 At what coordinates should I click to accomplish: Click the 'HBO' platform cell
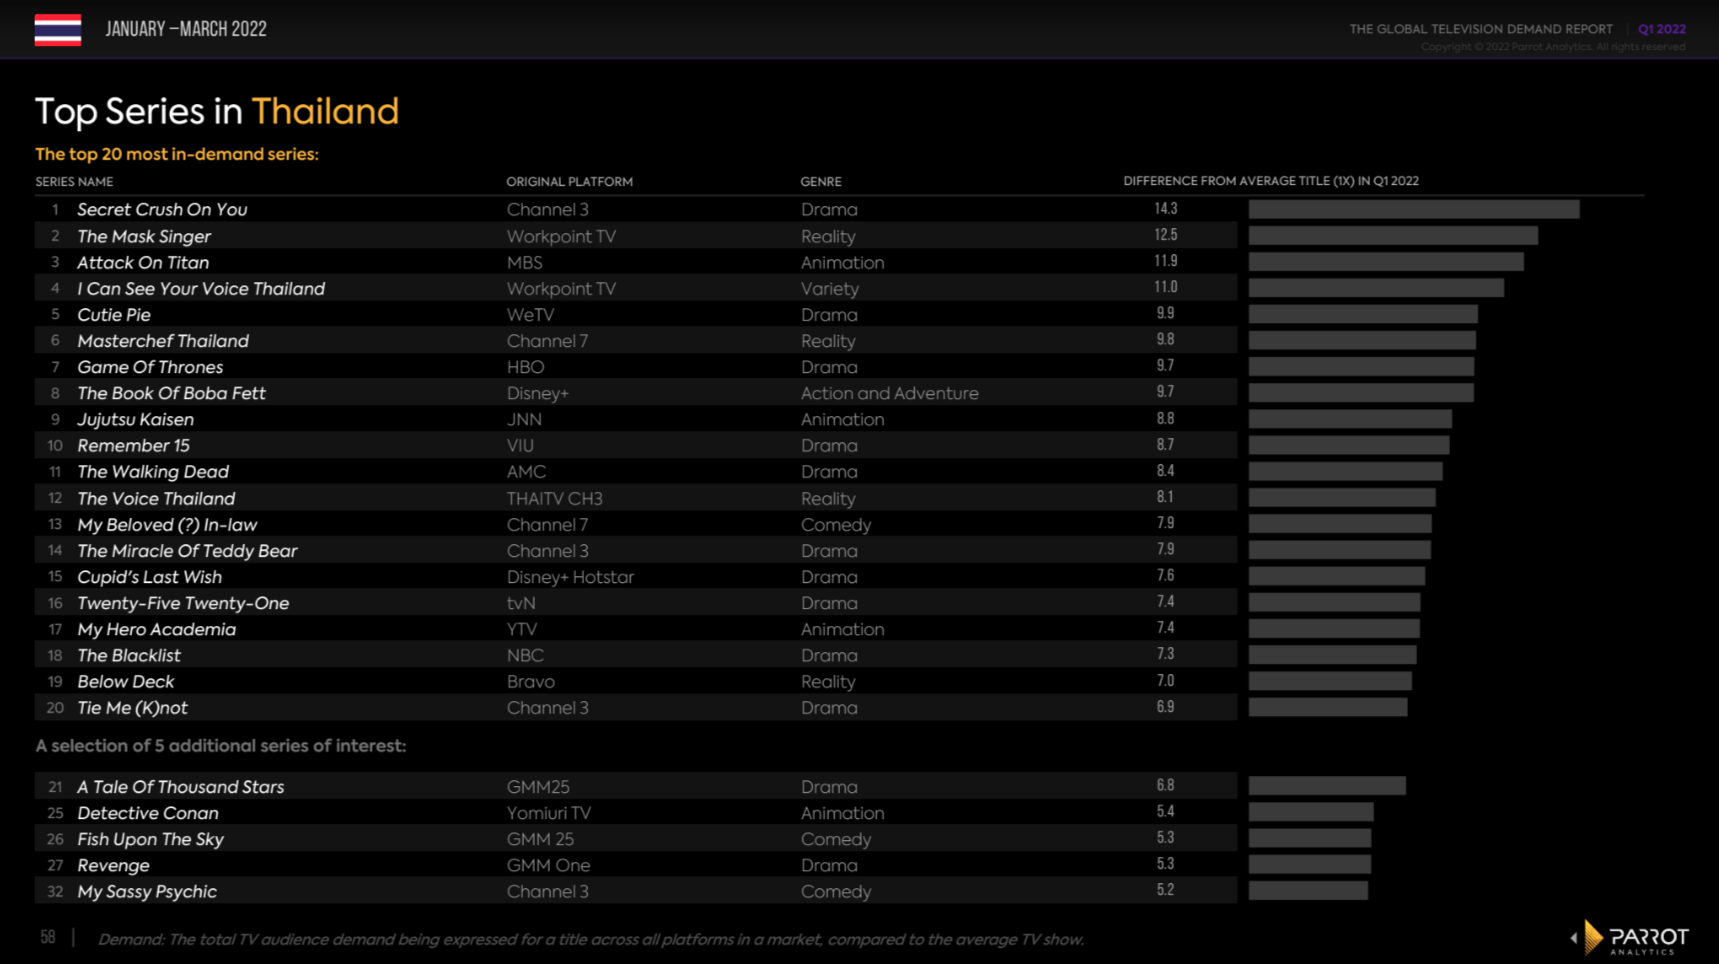(525, 367)
